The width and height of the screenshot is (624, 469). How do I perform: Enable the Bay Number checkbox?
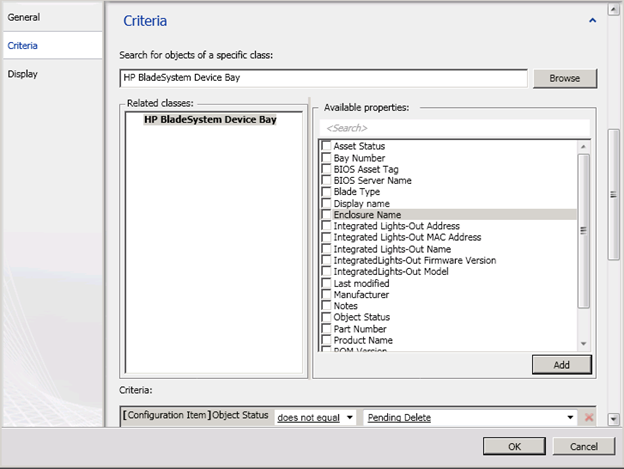[326, 158]
